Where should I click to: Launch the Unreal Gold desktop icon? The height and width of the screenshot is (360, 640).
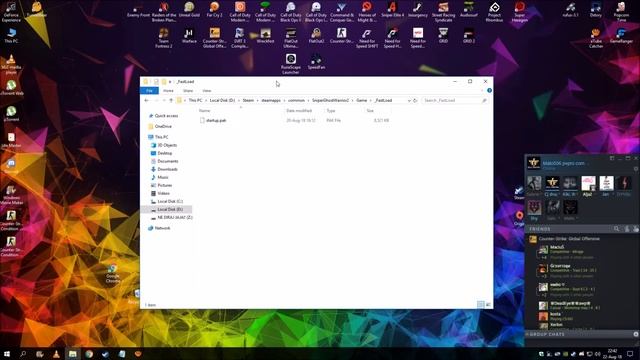[189, 10]
